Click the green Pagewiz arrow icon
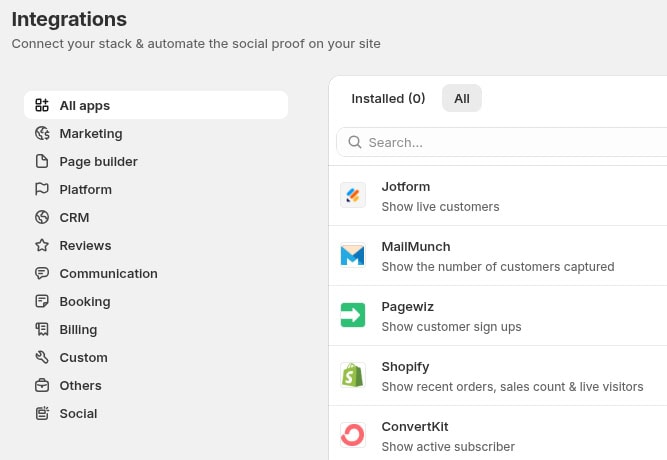Viewport: 667px width, 460px height. [x=353, y=316]
